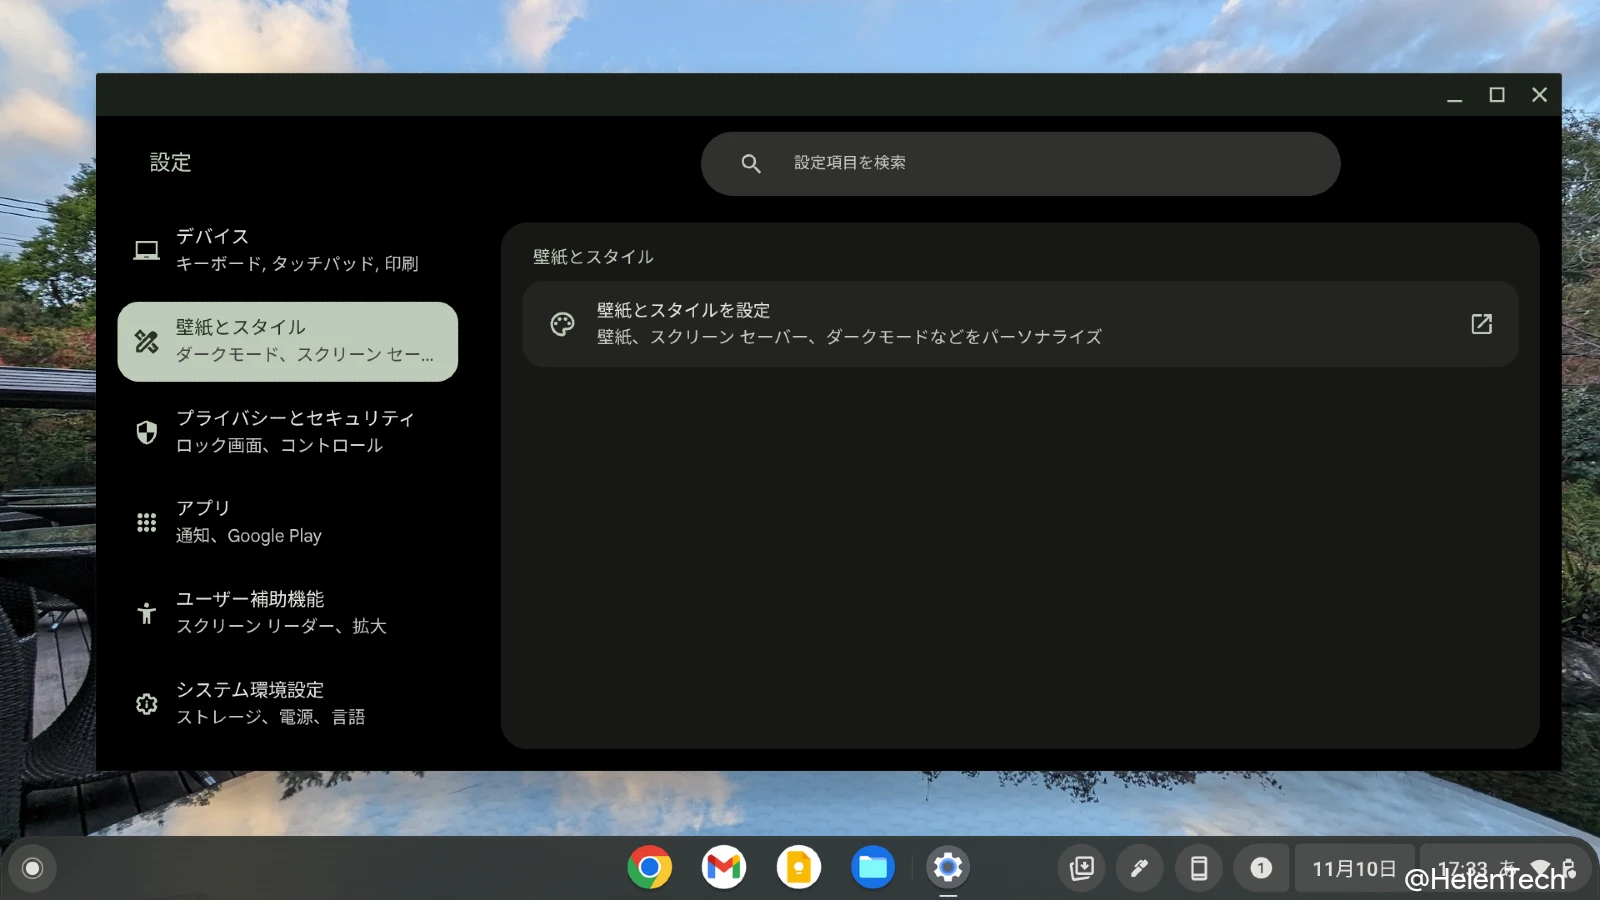Click the Settings gear icon on shelf

[x=947, y=867]
